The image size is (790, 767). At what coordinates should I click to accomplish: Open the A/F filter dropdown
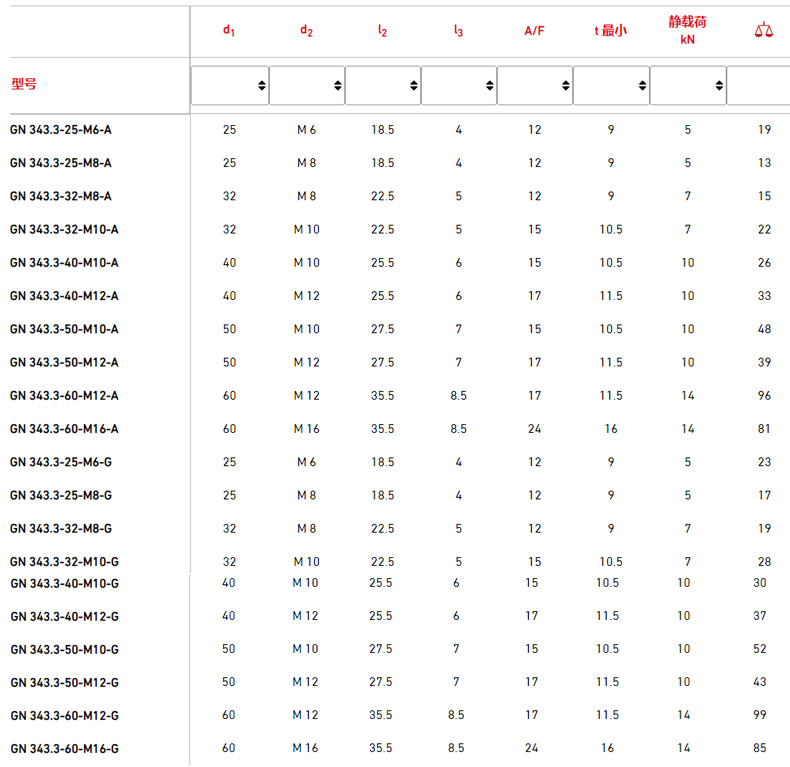535,85
